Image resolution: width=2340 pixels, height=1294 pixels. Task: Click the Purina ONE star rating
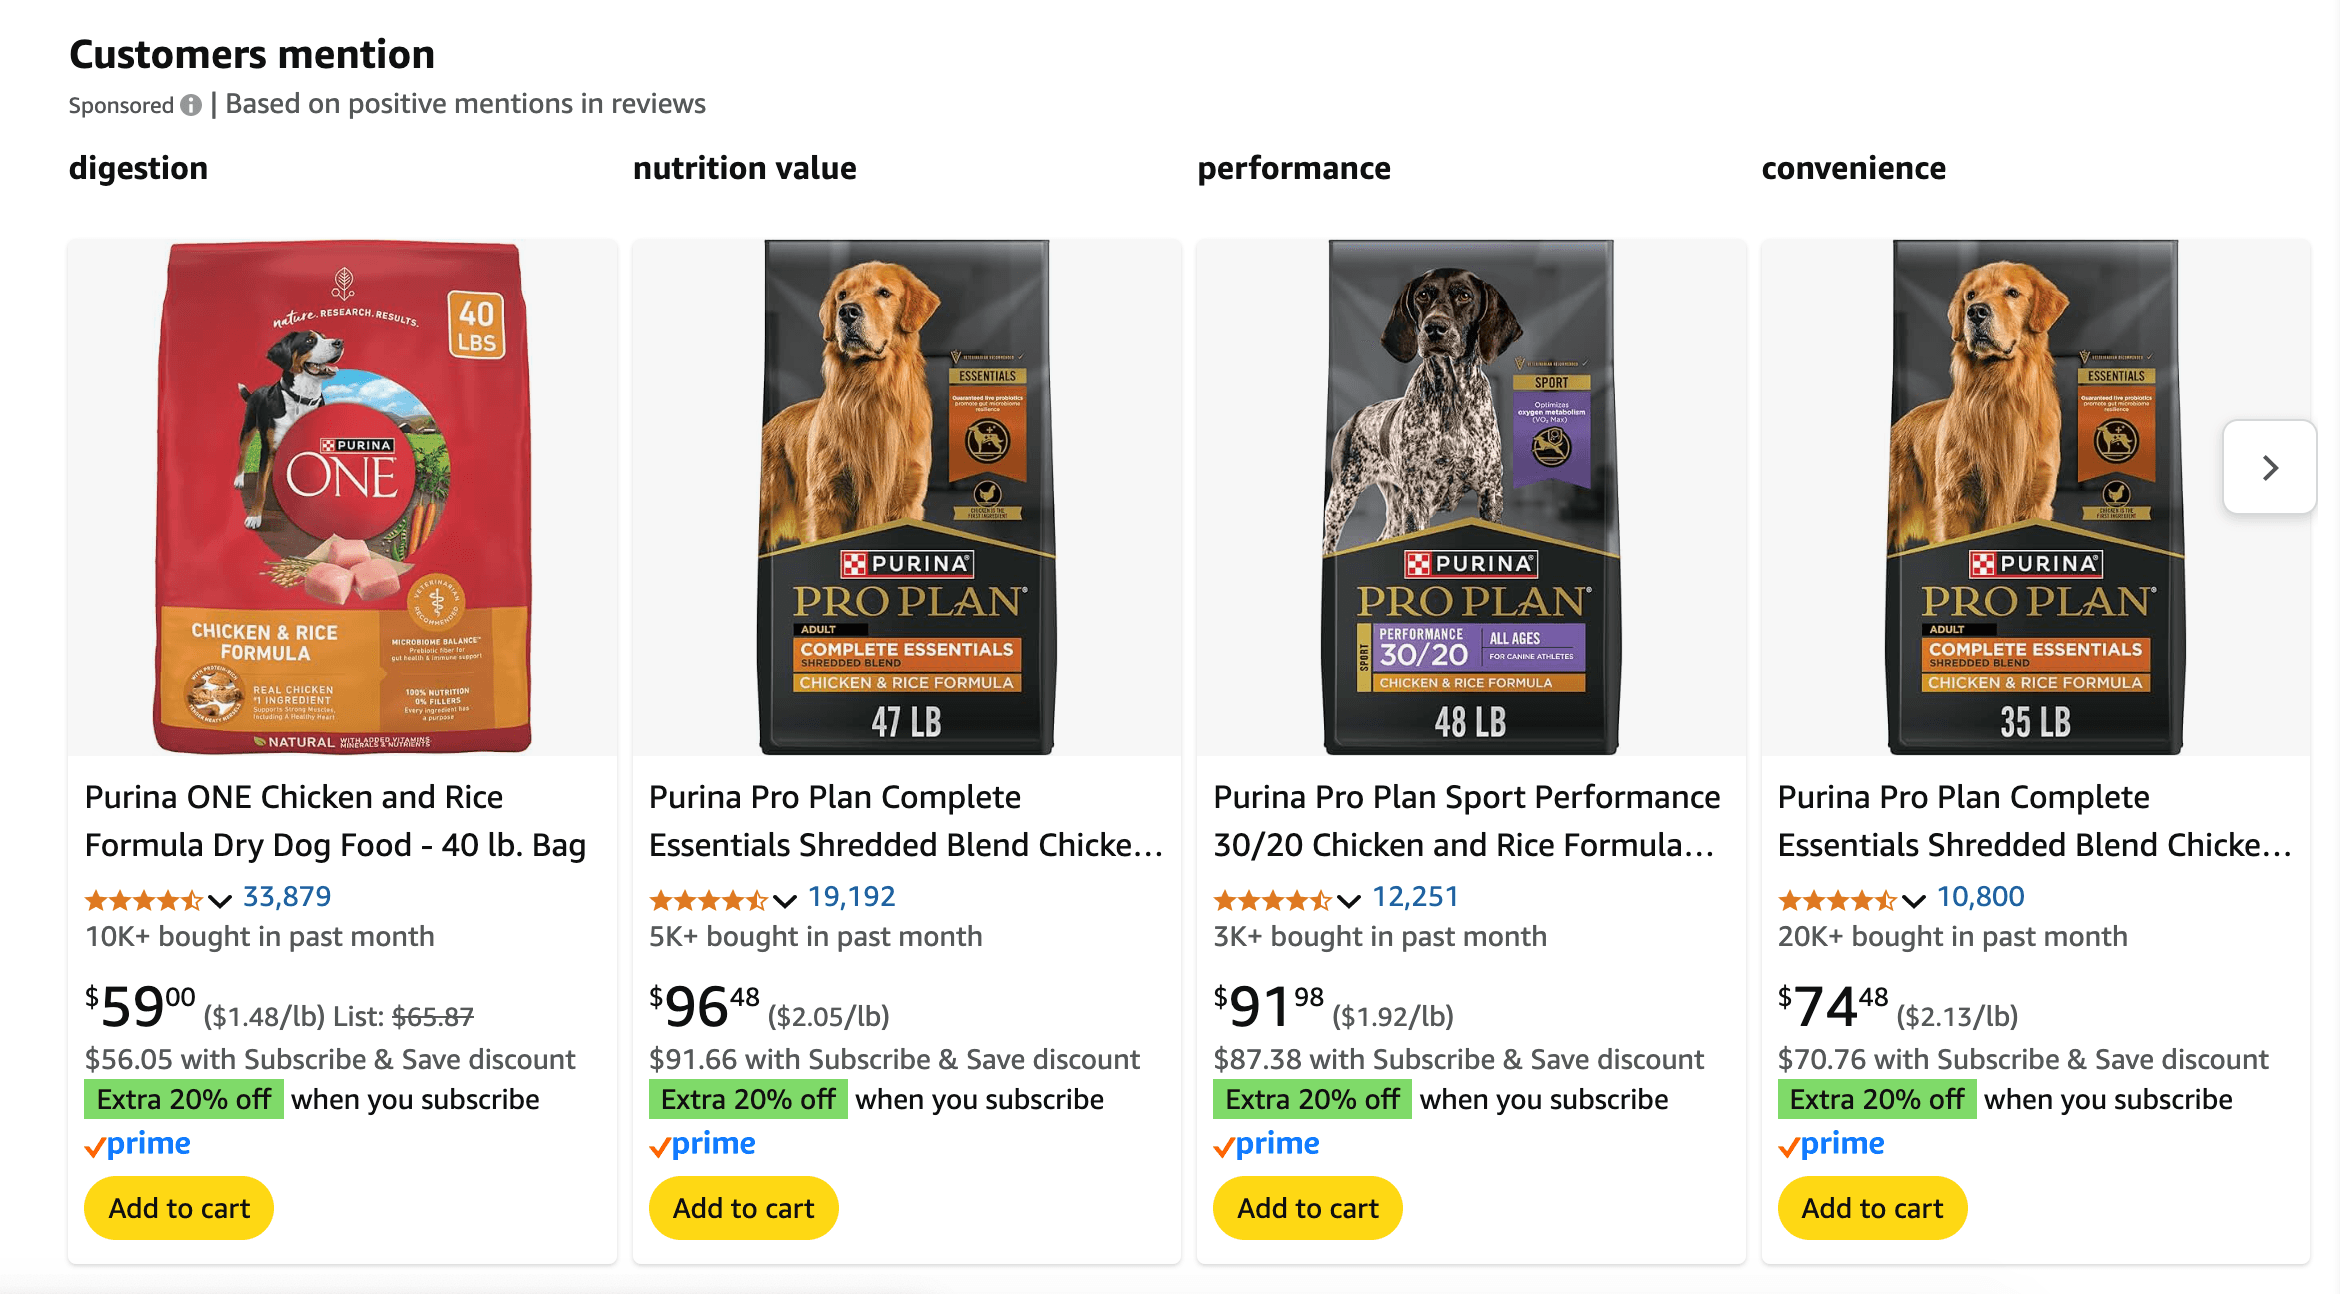coord(143,900)
